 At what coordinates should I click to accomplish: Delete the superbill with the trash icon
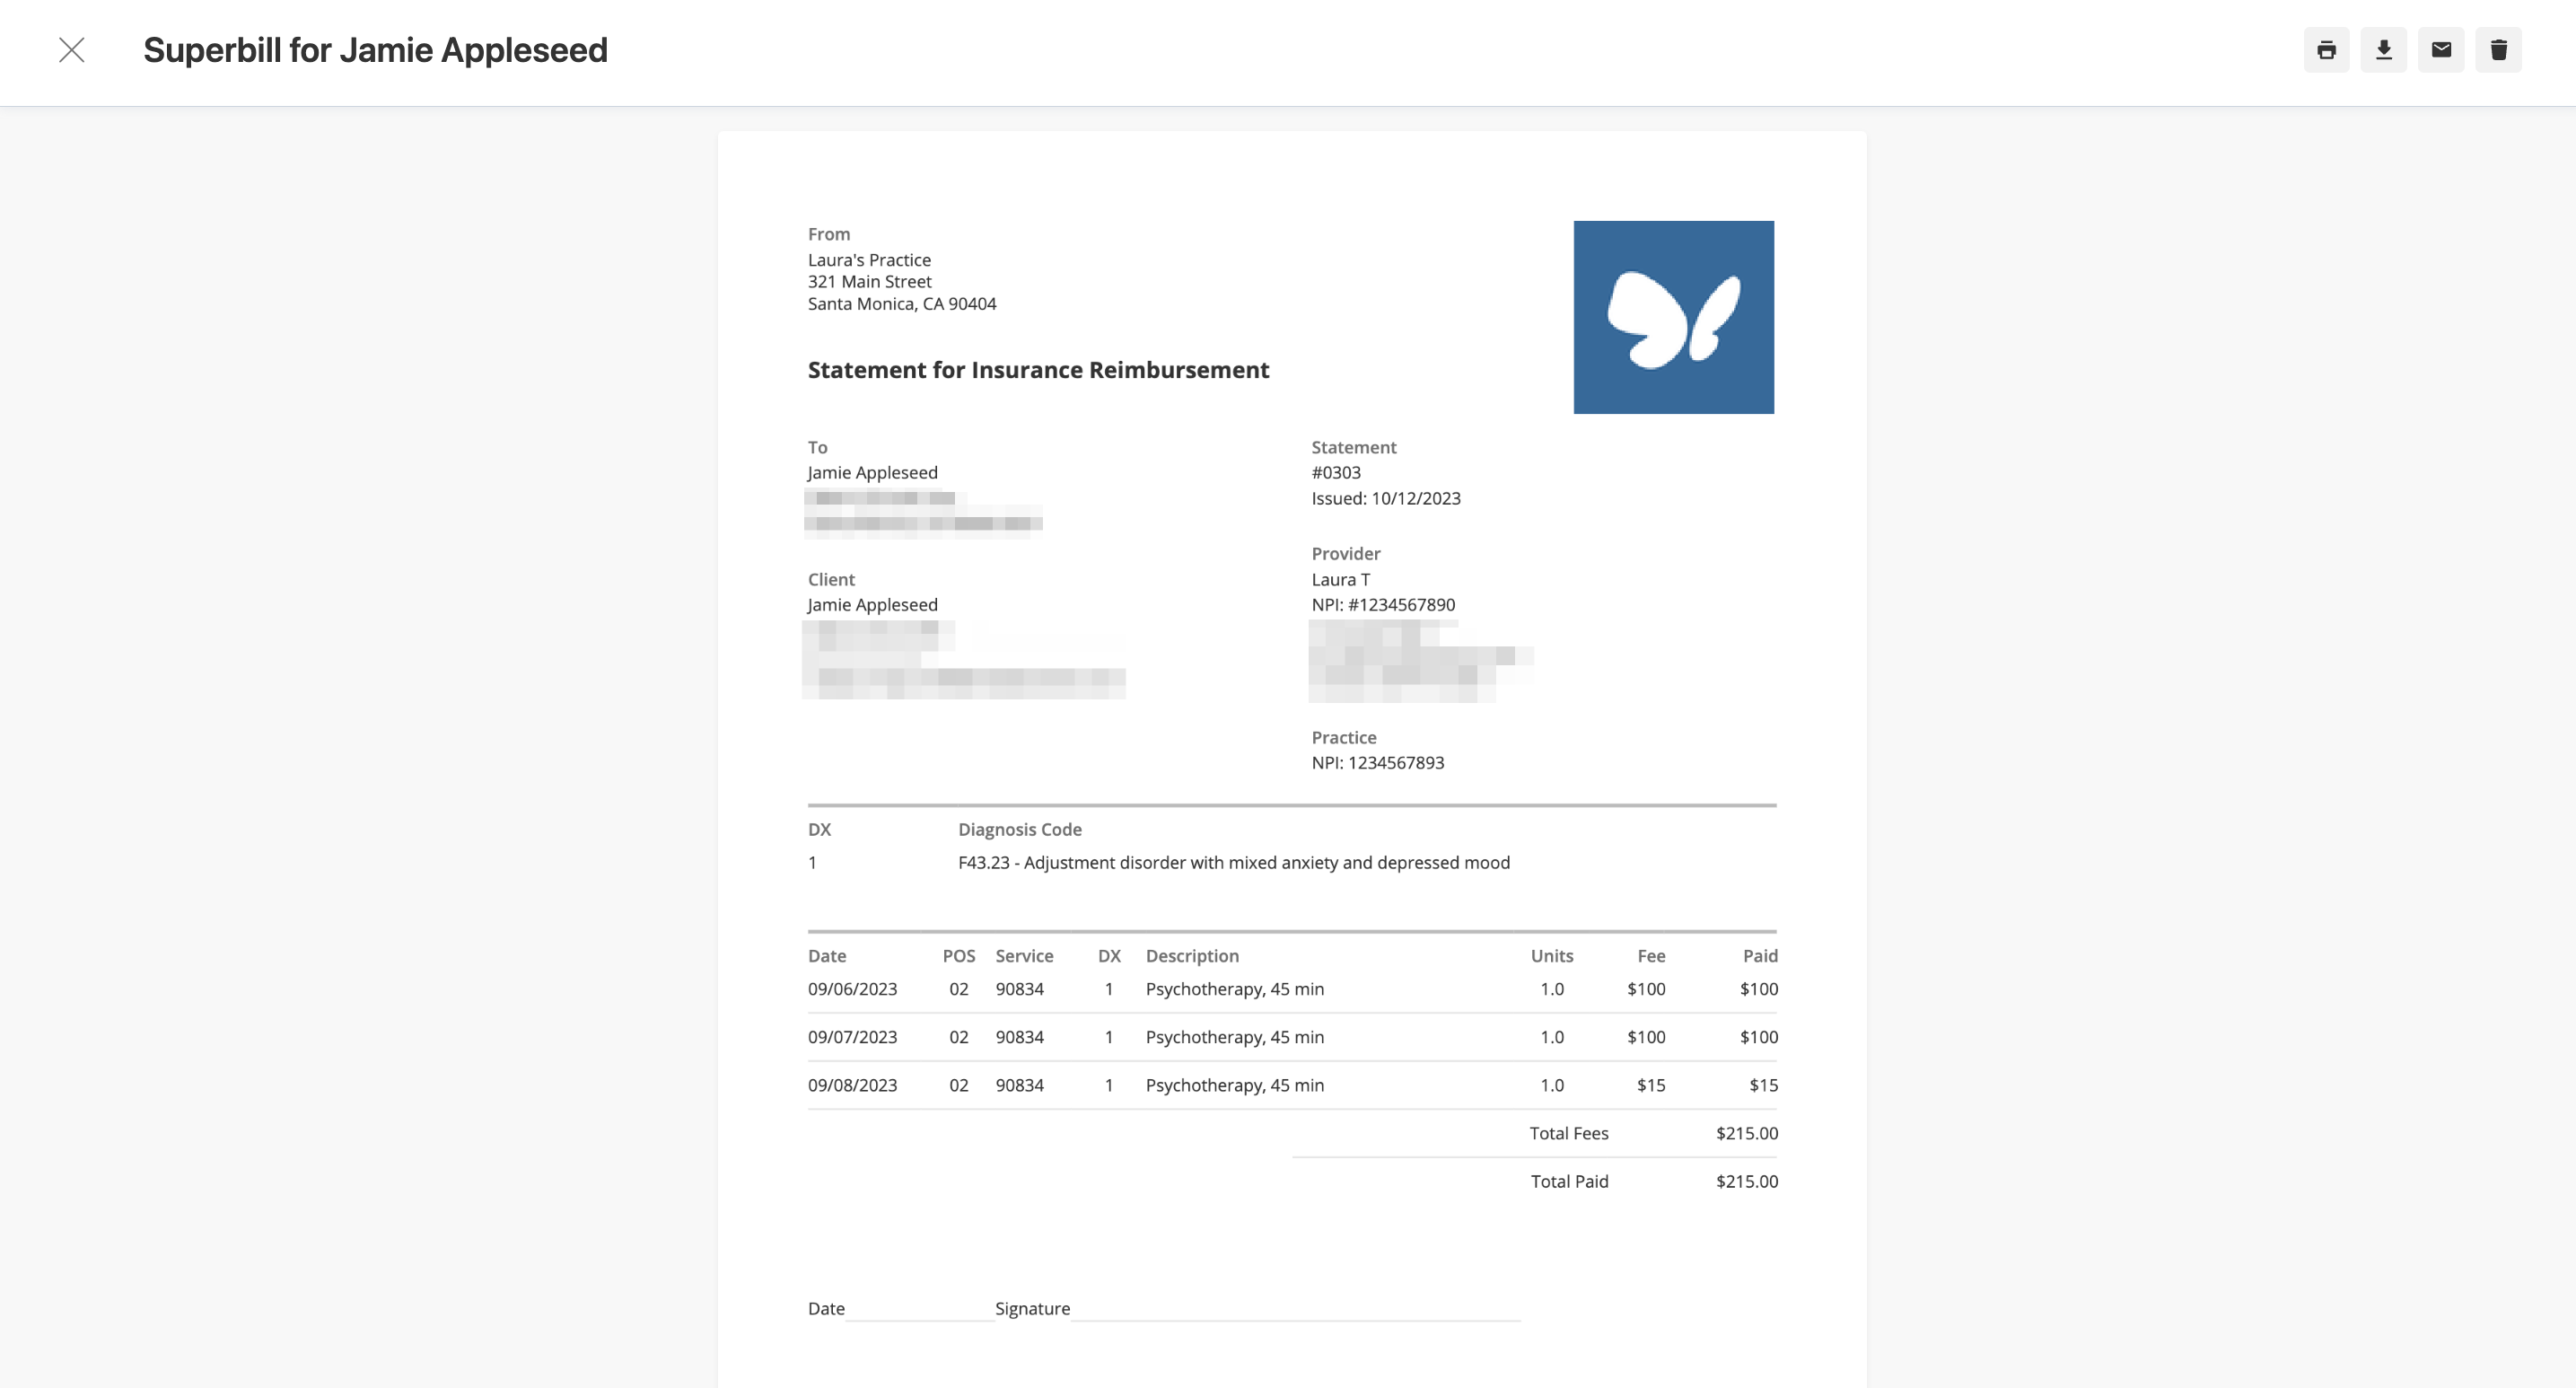click(2499, 49)
